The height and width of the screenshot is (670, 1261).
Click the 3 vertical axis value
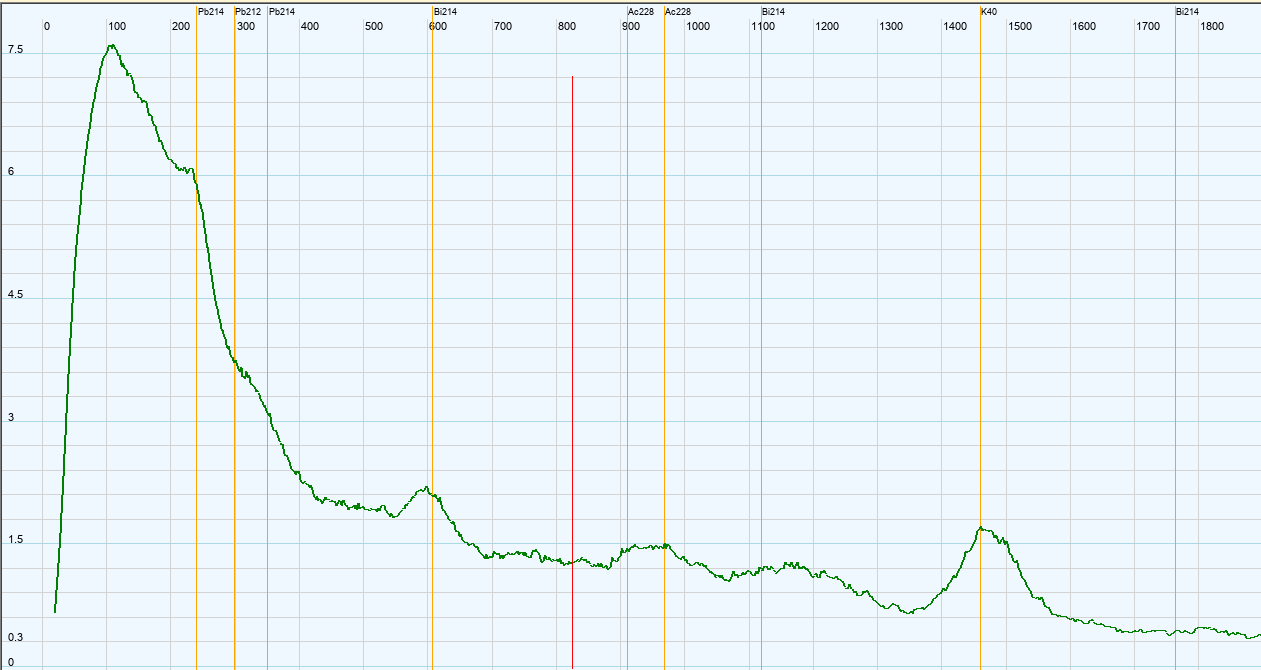tap(11, 418)
